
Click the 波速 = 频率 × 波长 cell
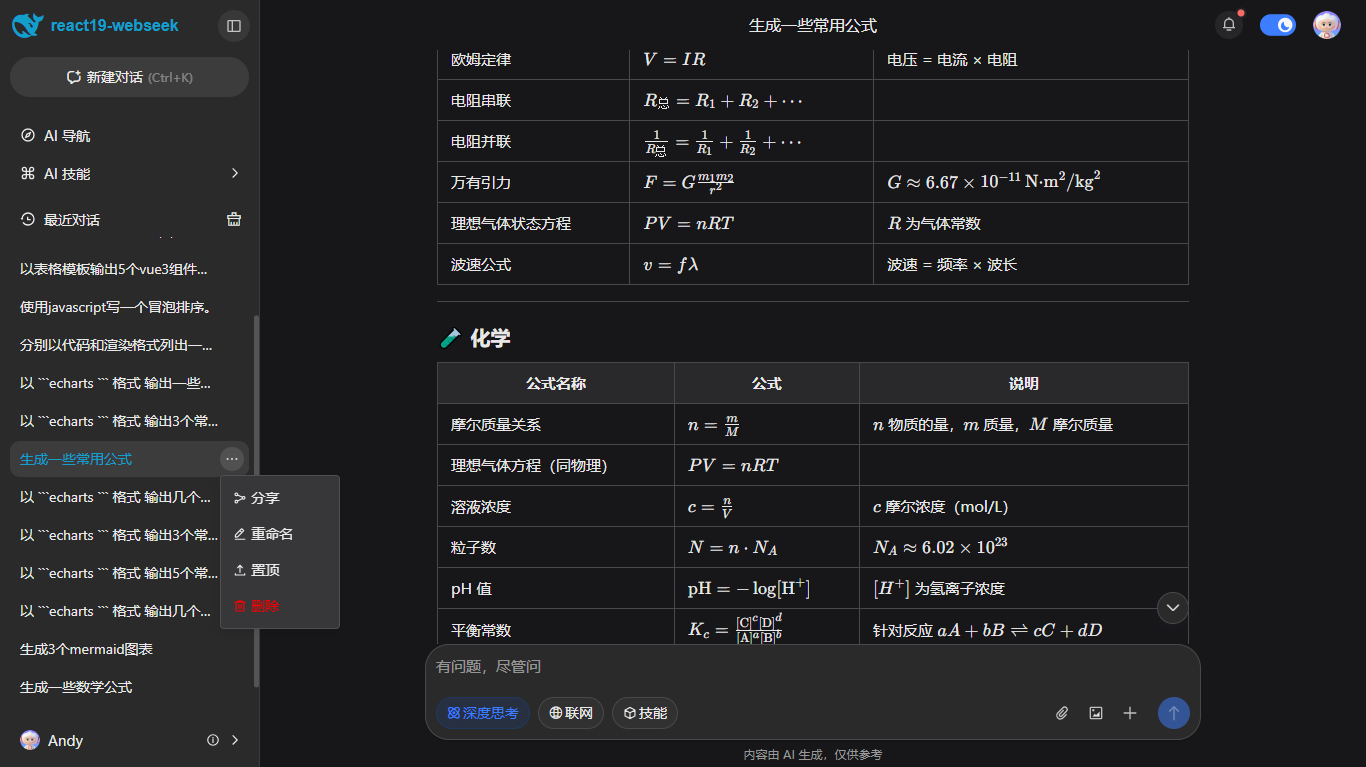pos(1031,265)
